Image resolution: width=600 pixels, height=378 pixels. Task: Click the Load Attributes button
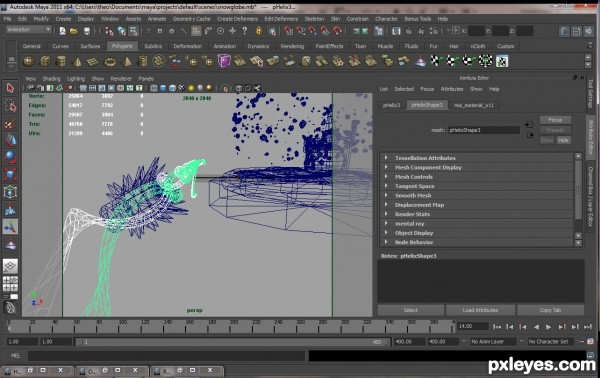click(480, 310)
